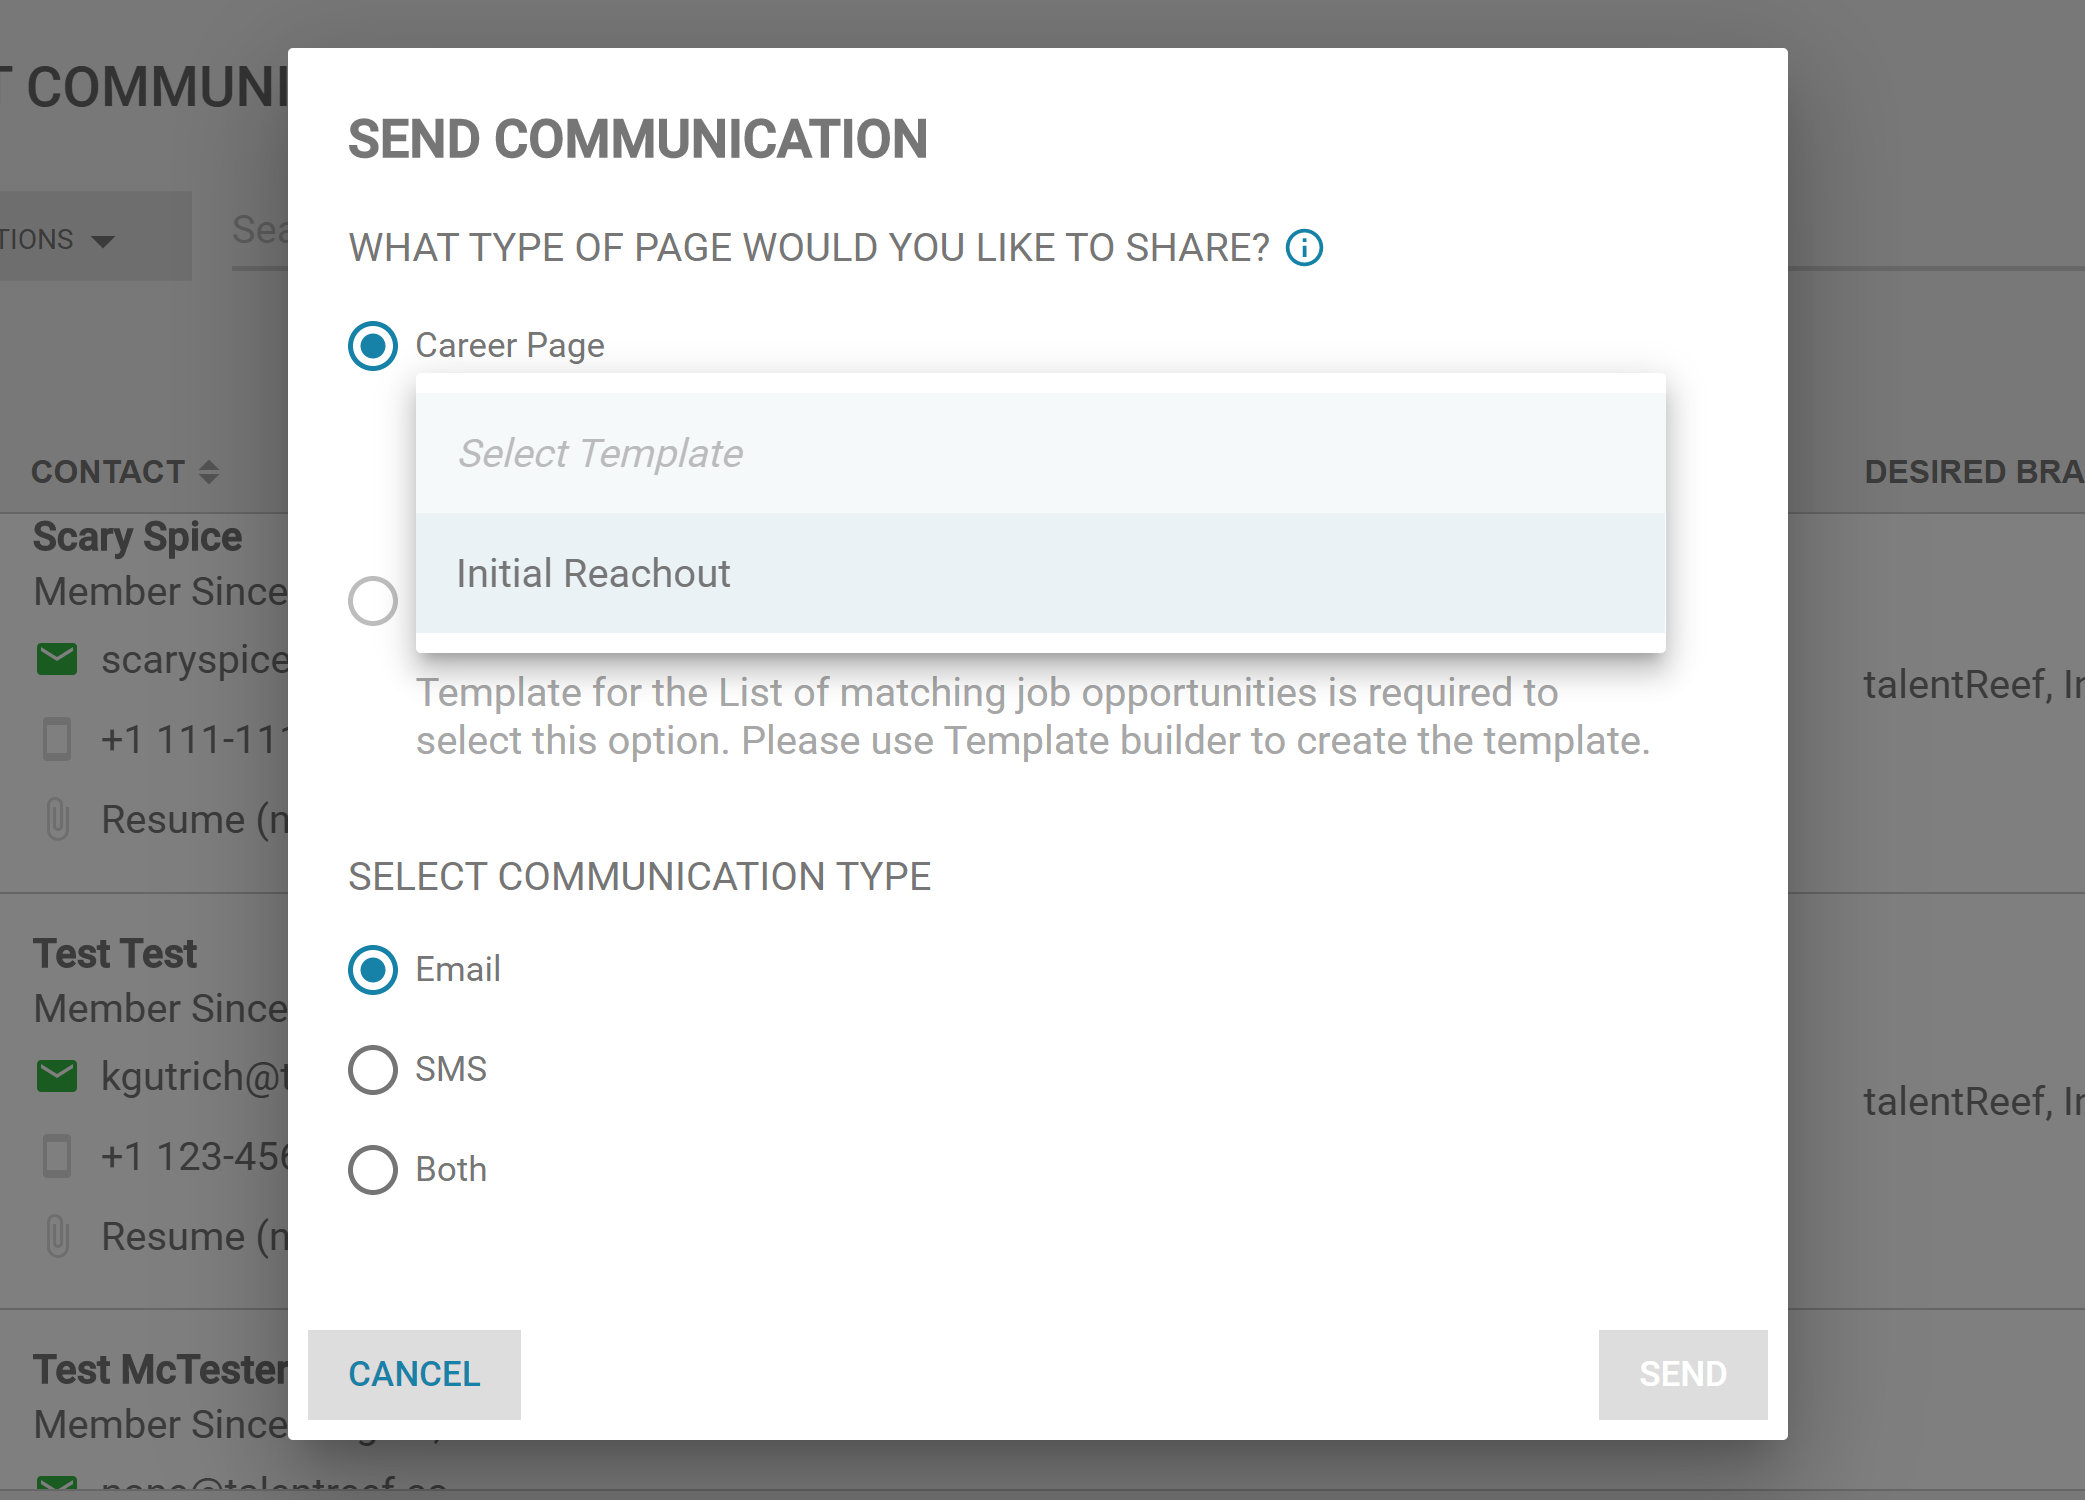The height and width of the screenshot is (1500, 2085).
Task: Click the CANCEL button
Action: click(413, 1374)
